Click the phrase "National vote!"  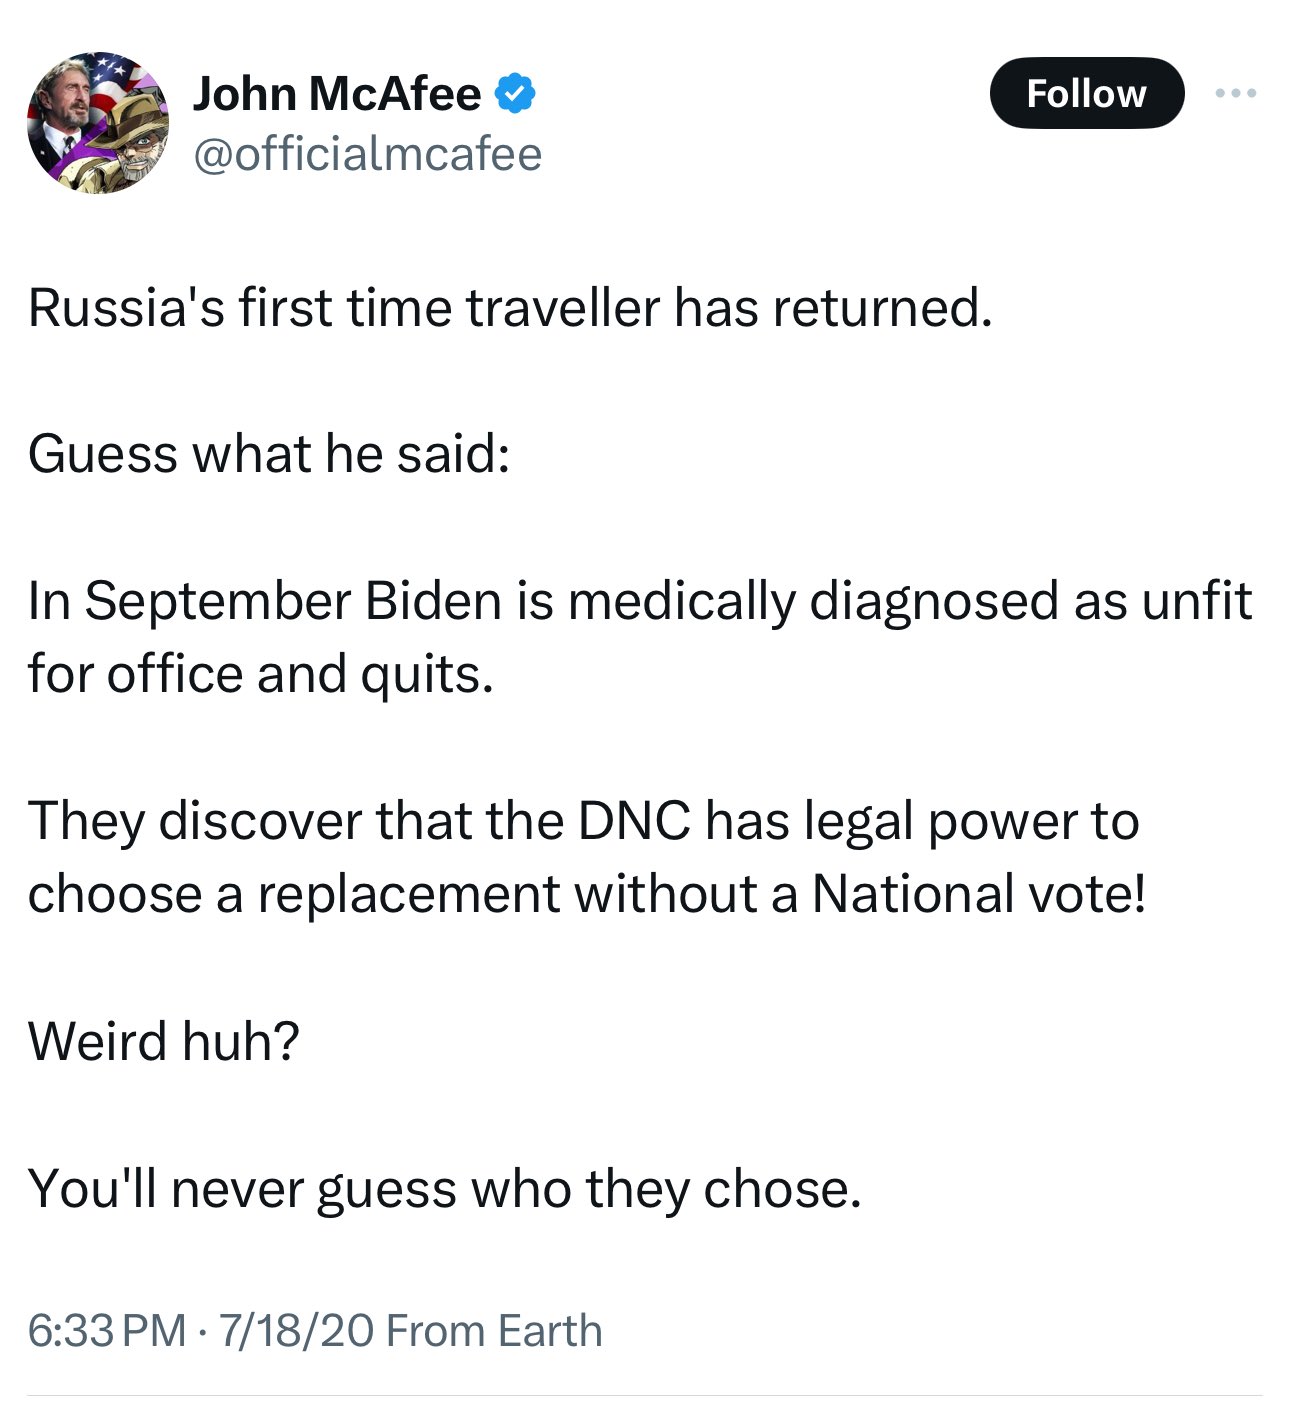tap(978, 894)
